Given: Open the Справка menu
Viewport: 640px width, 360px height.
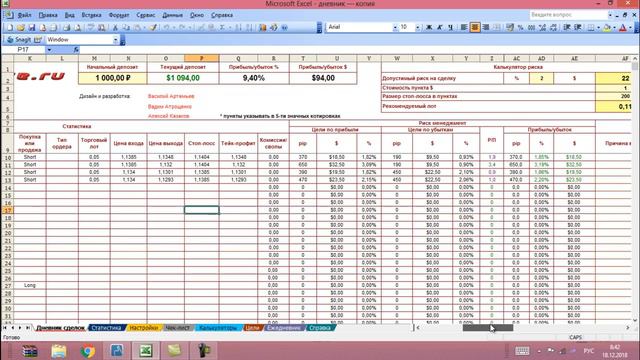Looking at the screenshot, I should click(222, 15).
